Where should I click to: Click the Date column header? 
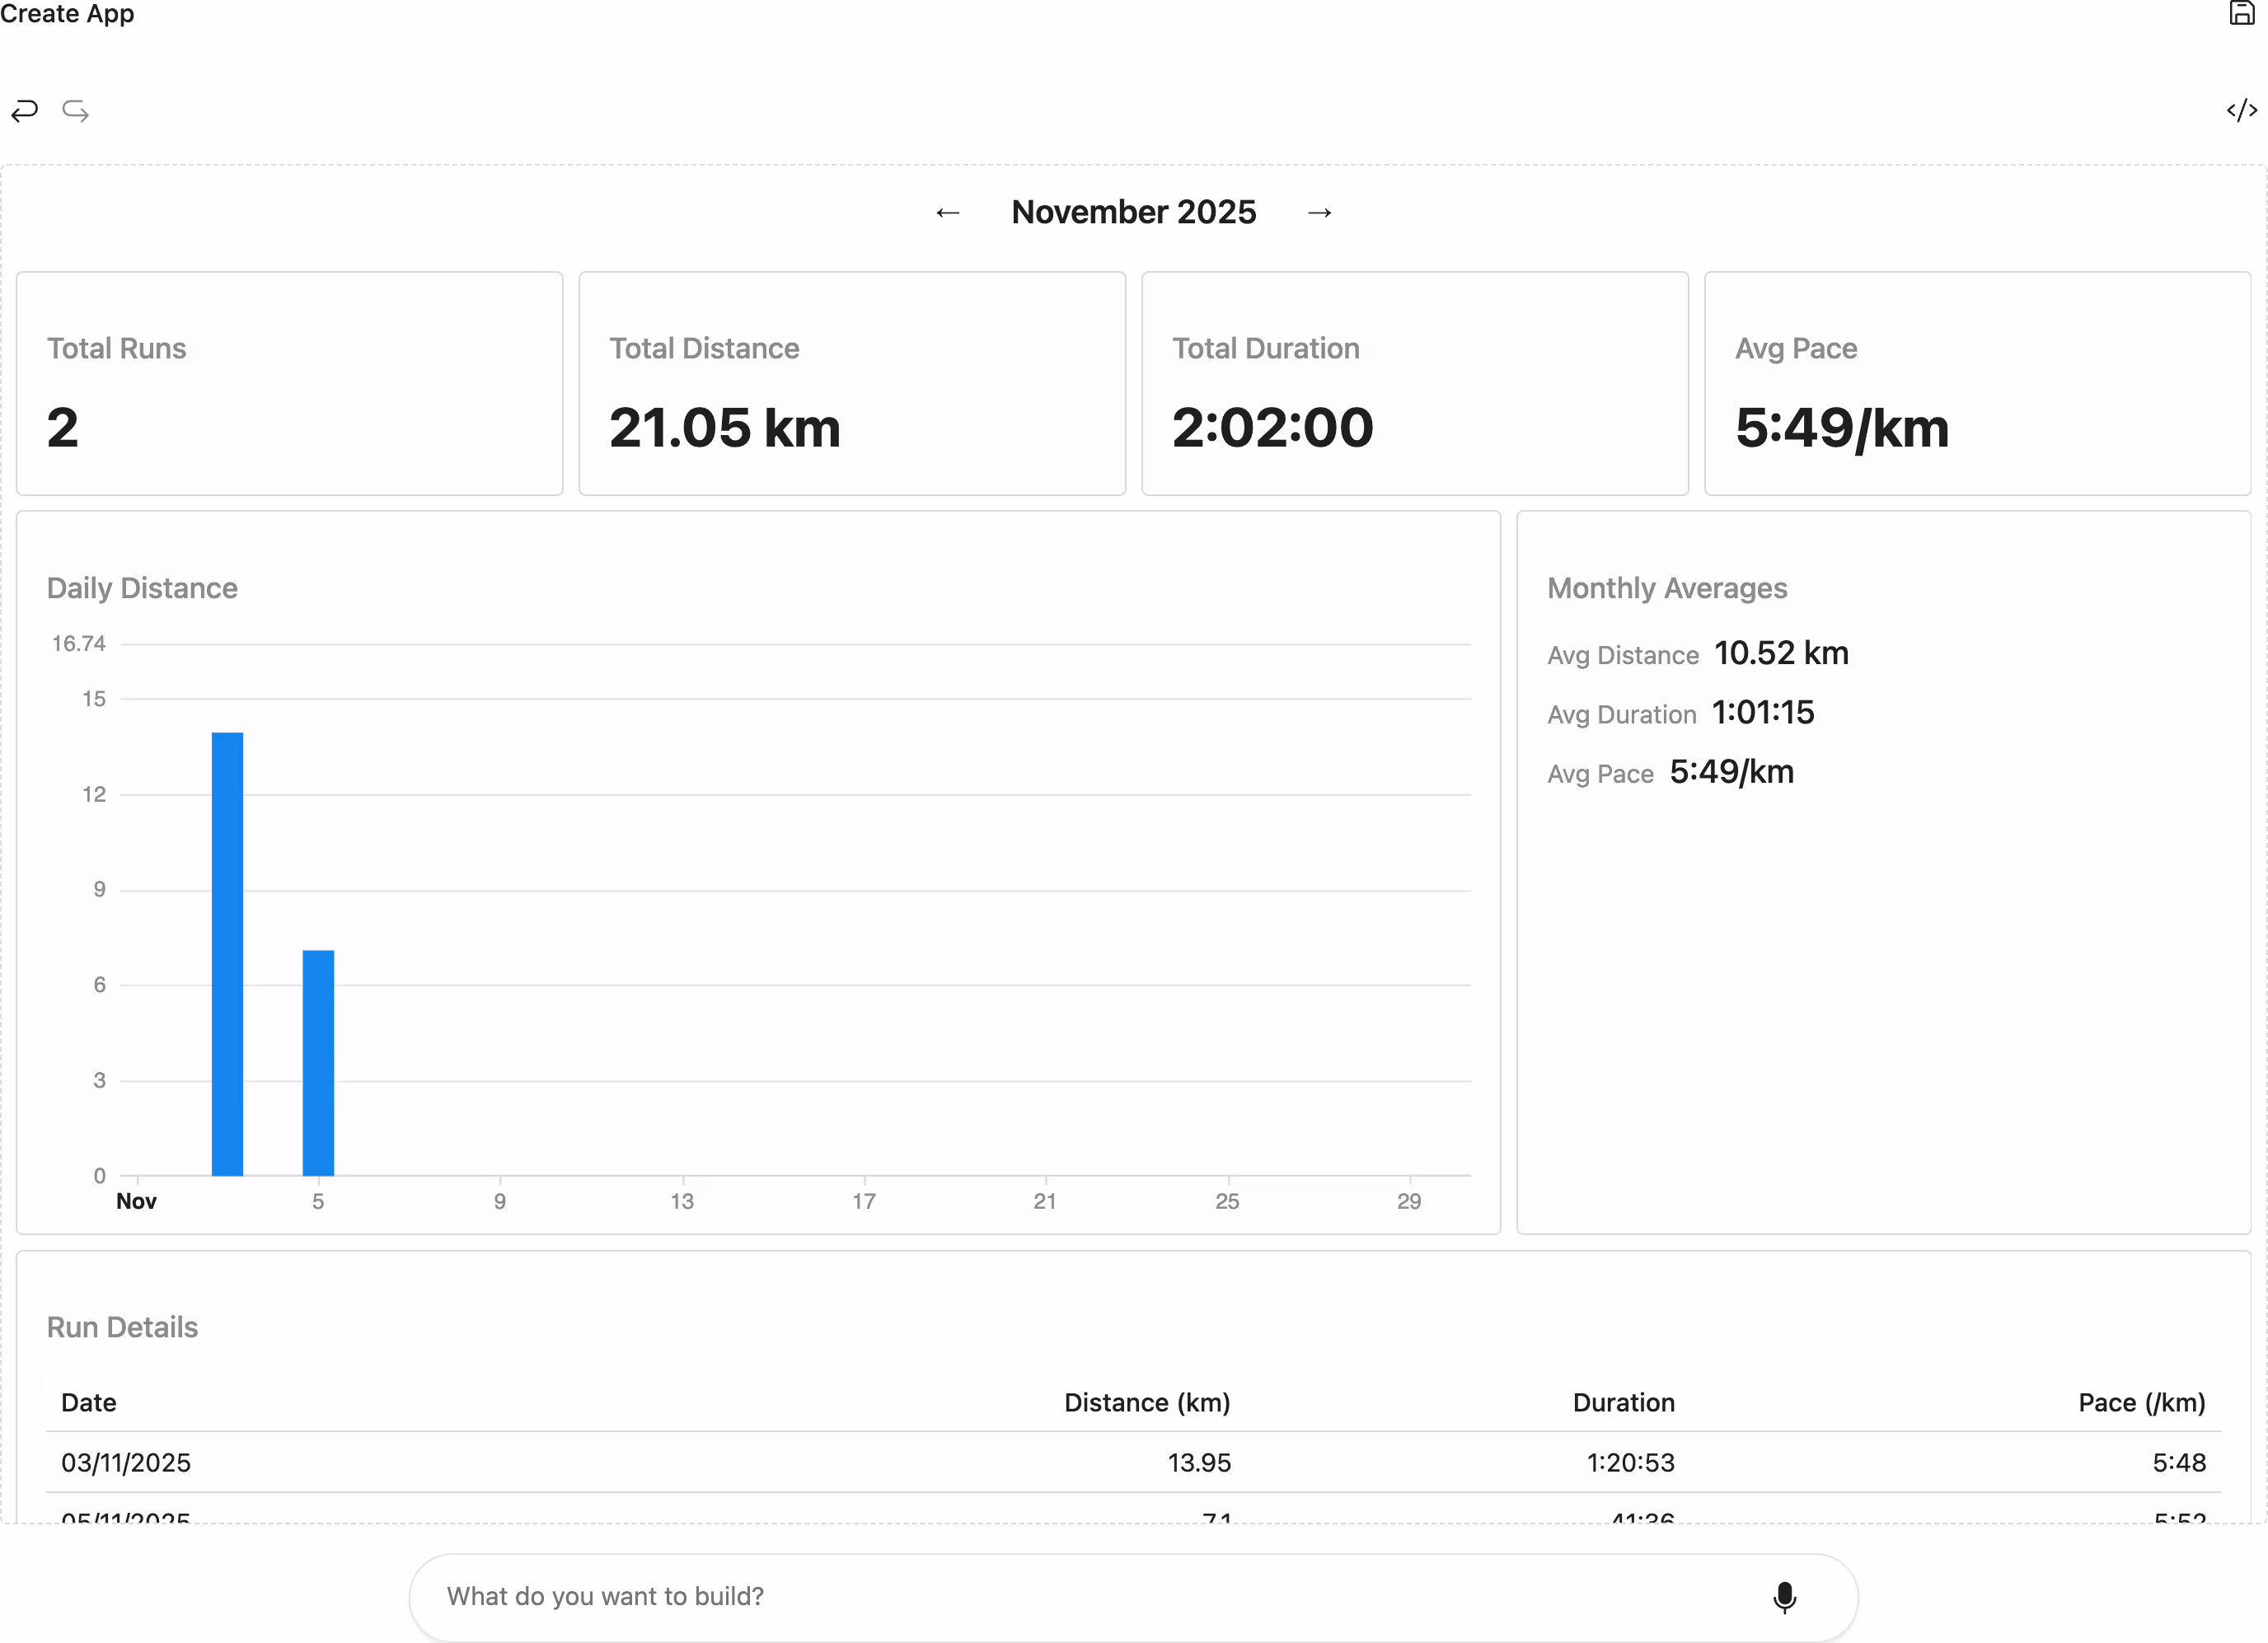click(x=89, y=1402)
